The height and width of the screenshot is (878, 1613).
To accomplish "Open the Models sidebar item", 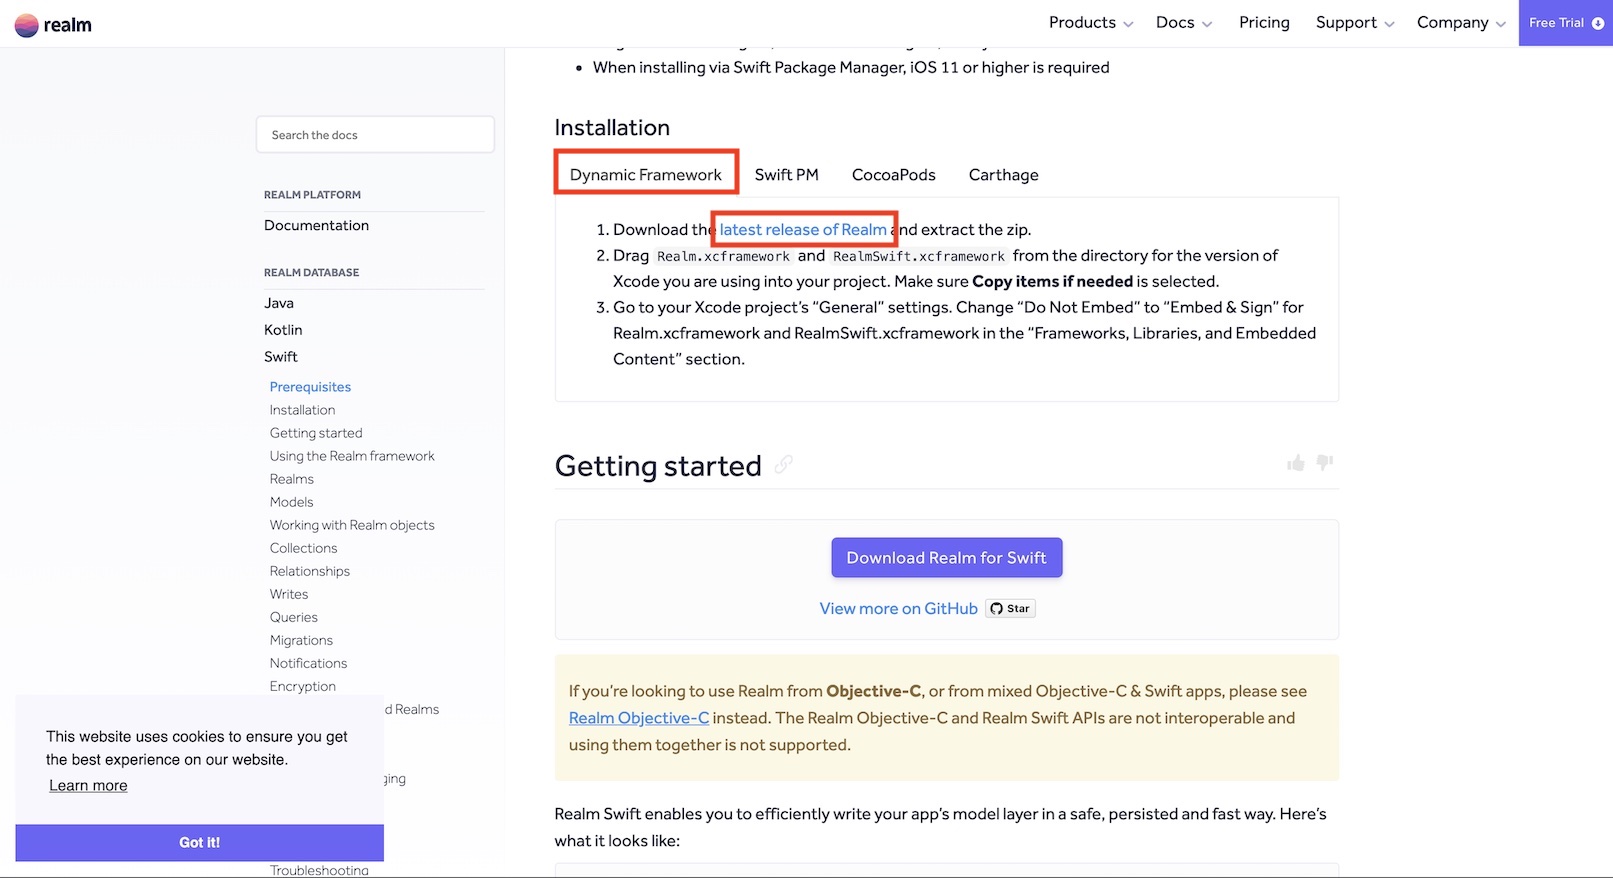I will pyautogui.click(x=292, y=502).
